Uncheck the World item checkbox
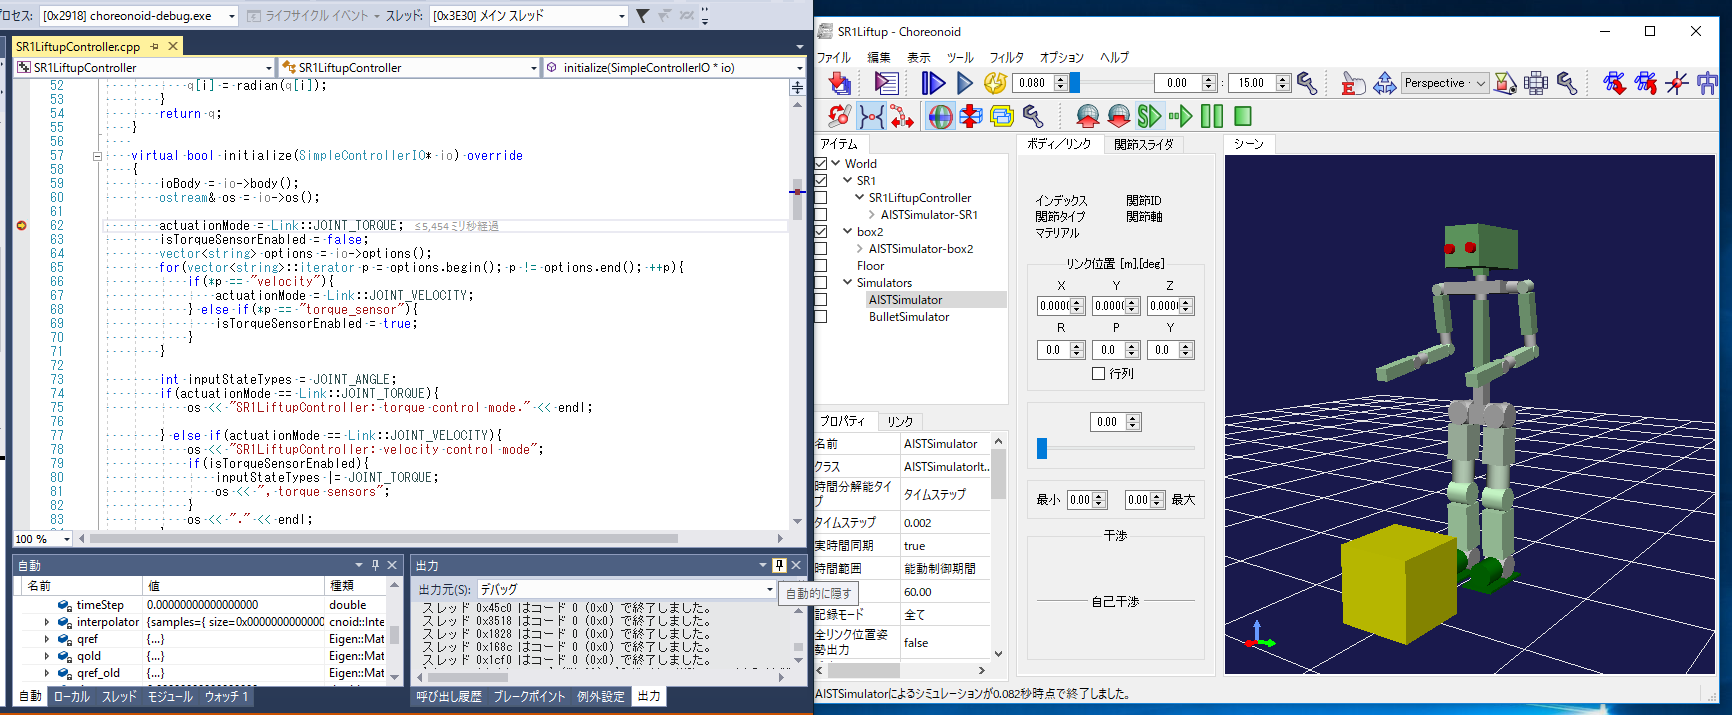 point(821,164)
